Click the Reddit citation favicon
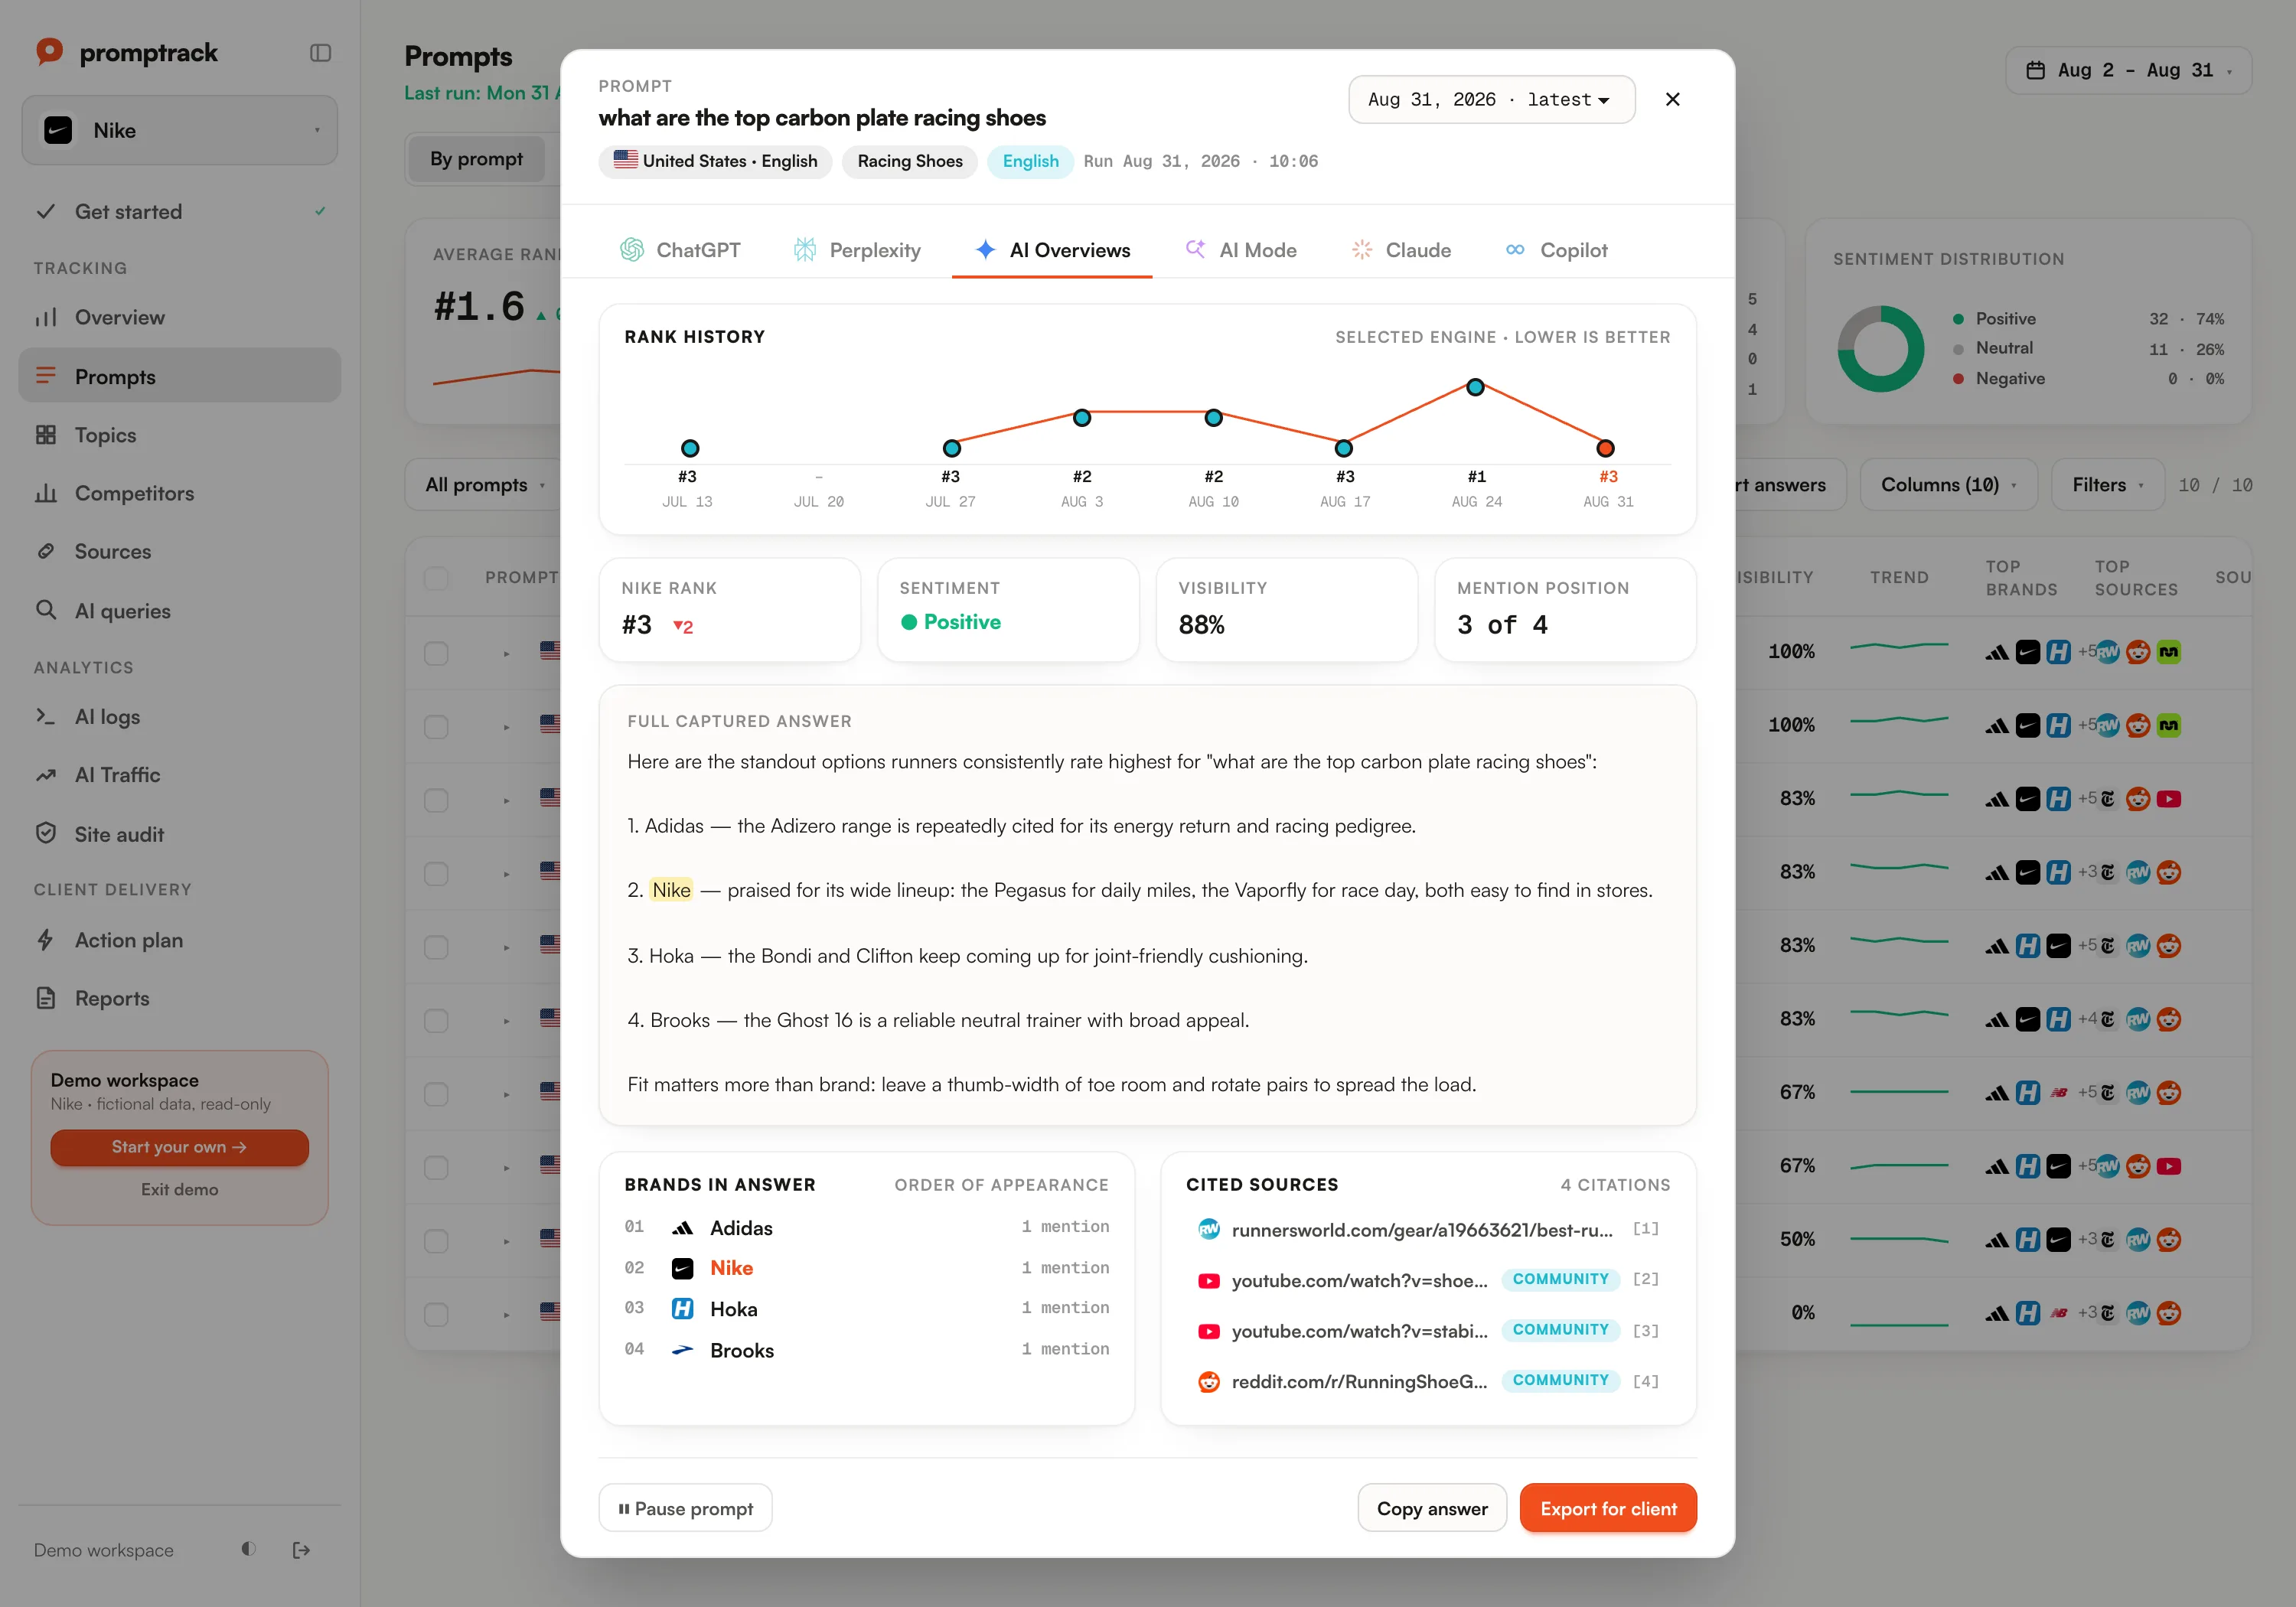Screen dimensions: 2296x1607 (1209, 1381)
